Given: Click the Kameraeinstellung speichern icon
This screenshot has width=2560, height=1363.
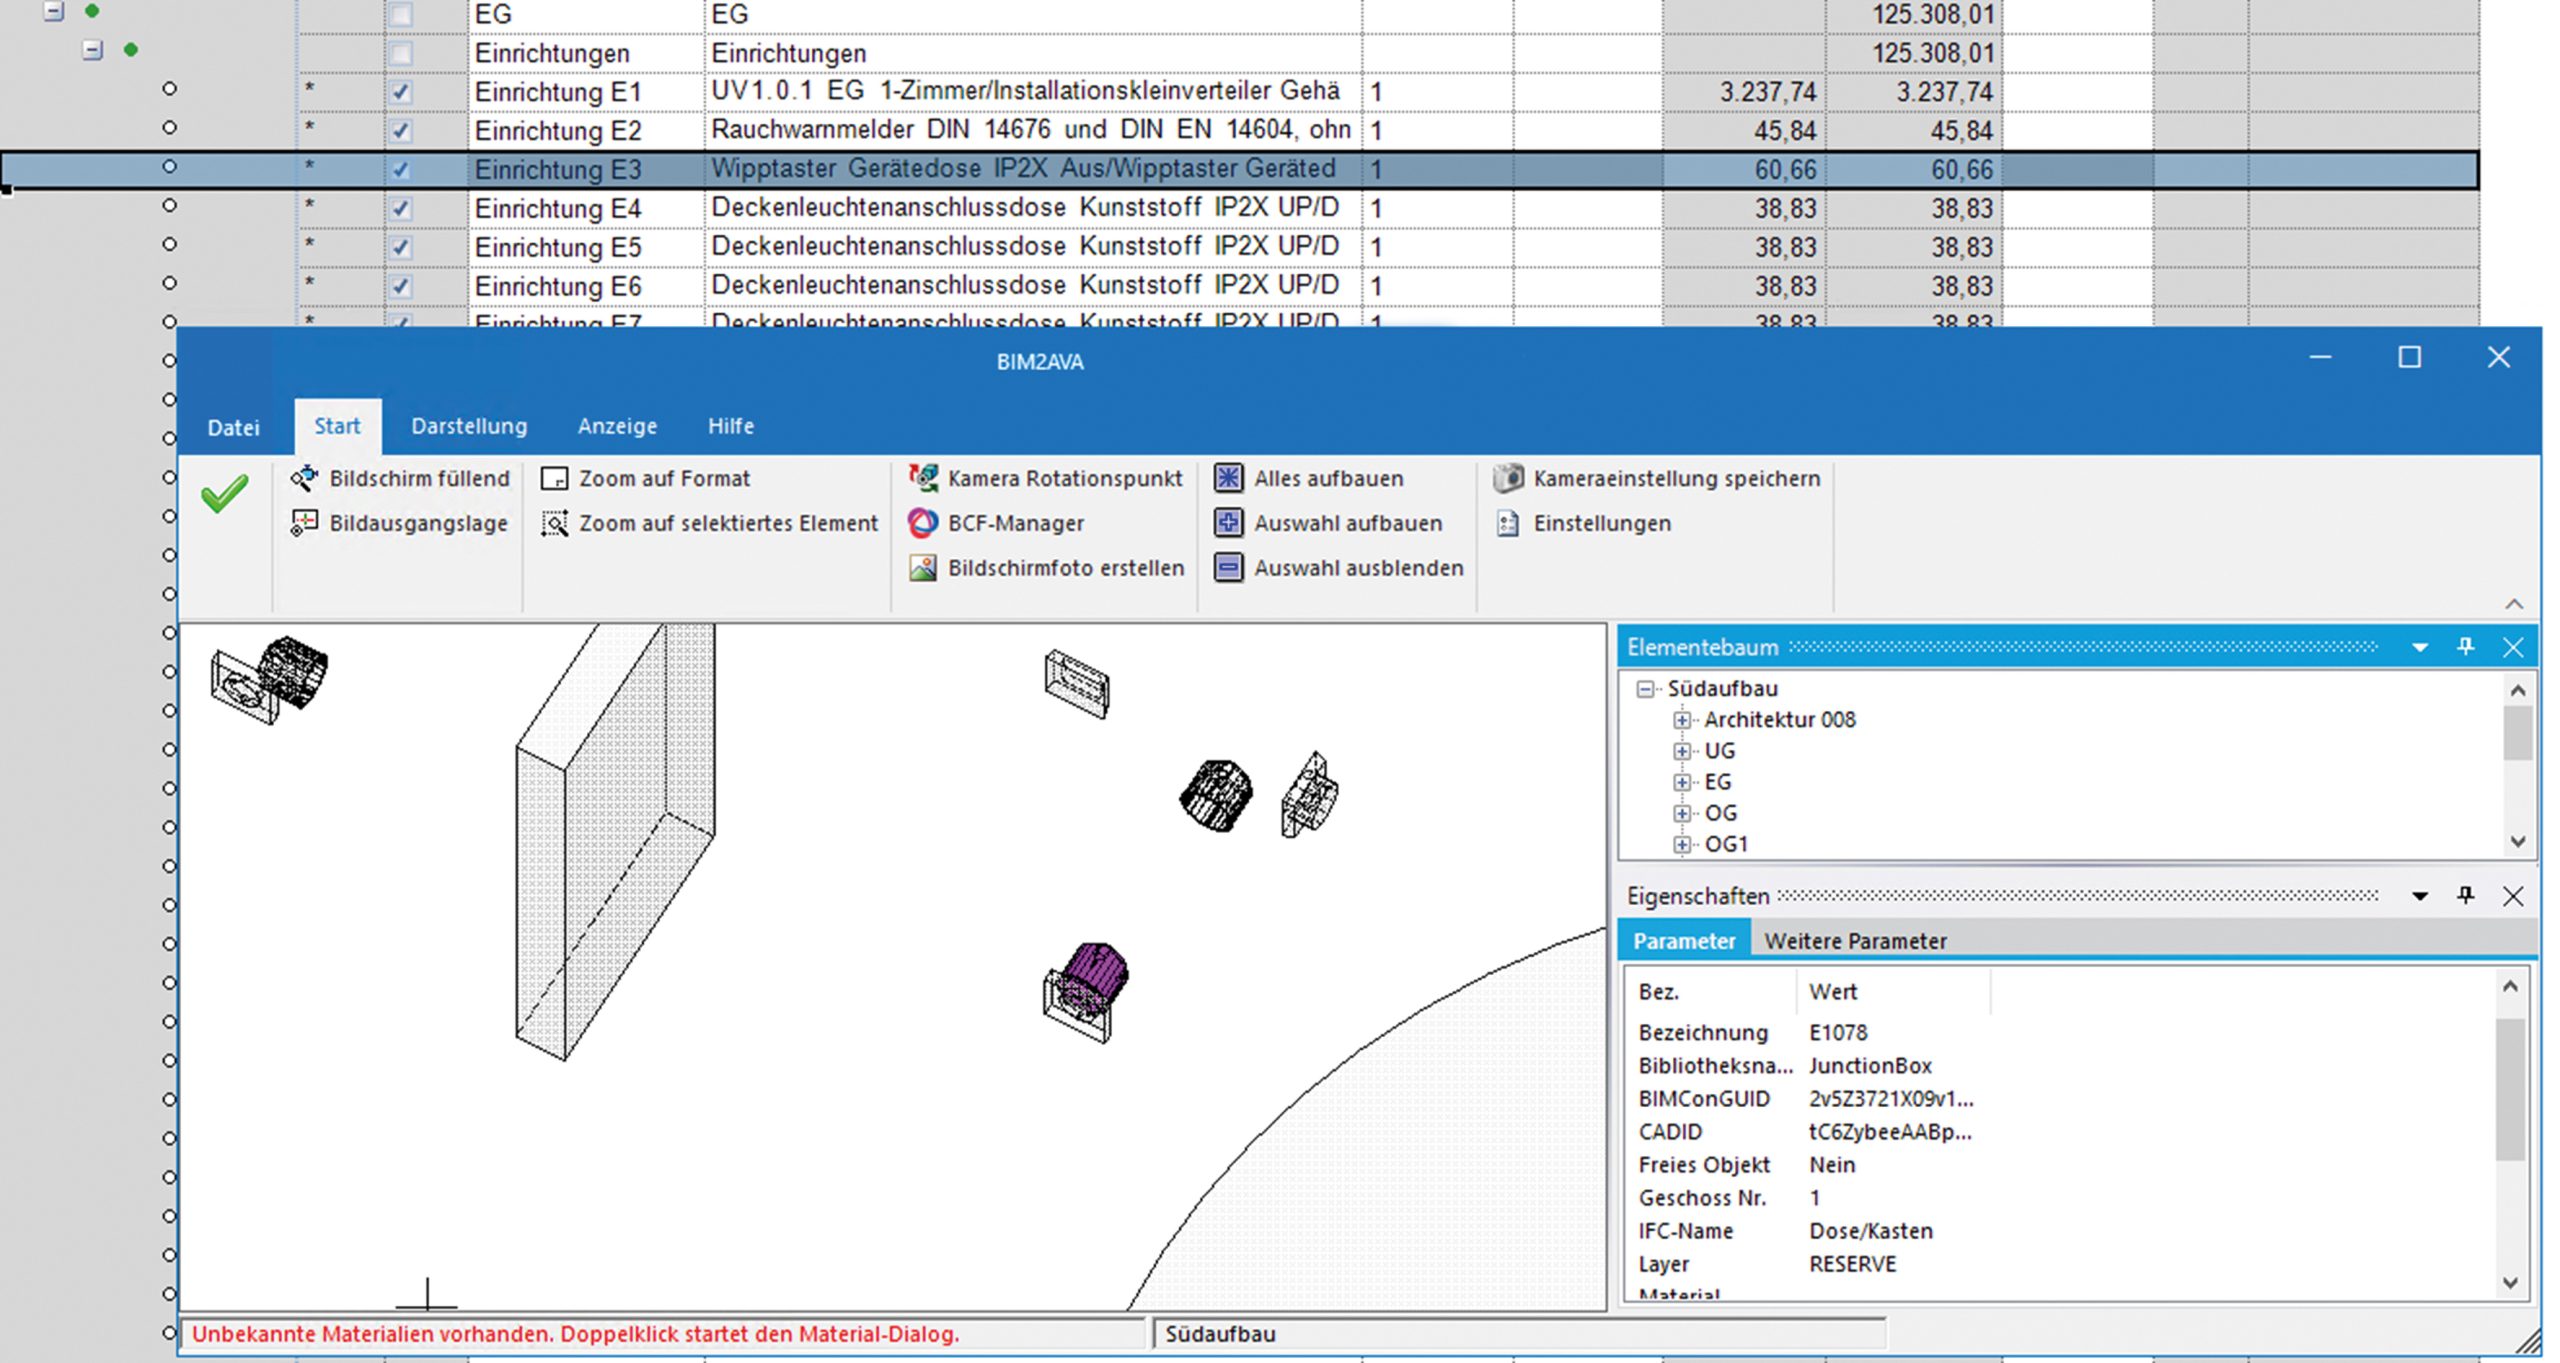Looking at the screenshot, I should tap(1508, 478).
